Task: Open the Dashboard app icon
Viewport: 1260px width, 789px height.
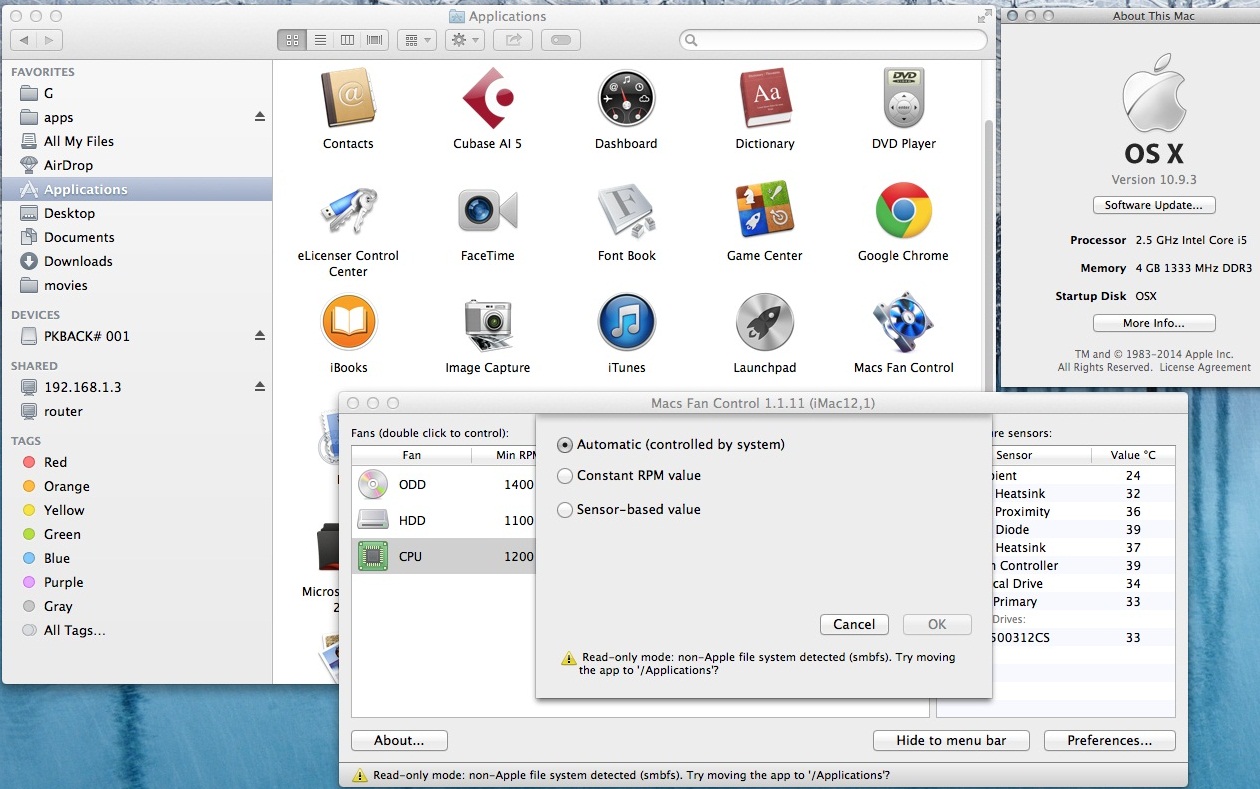Action: [626, 98]
